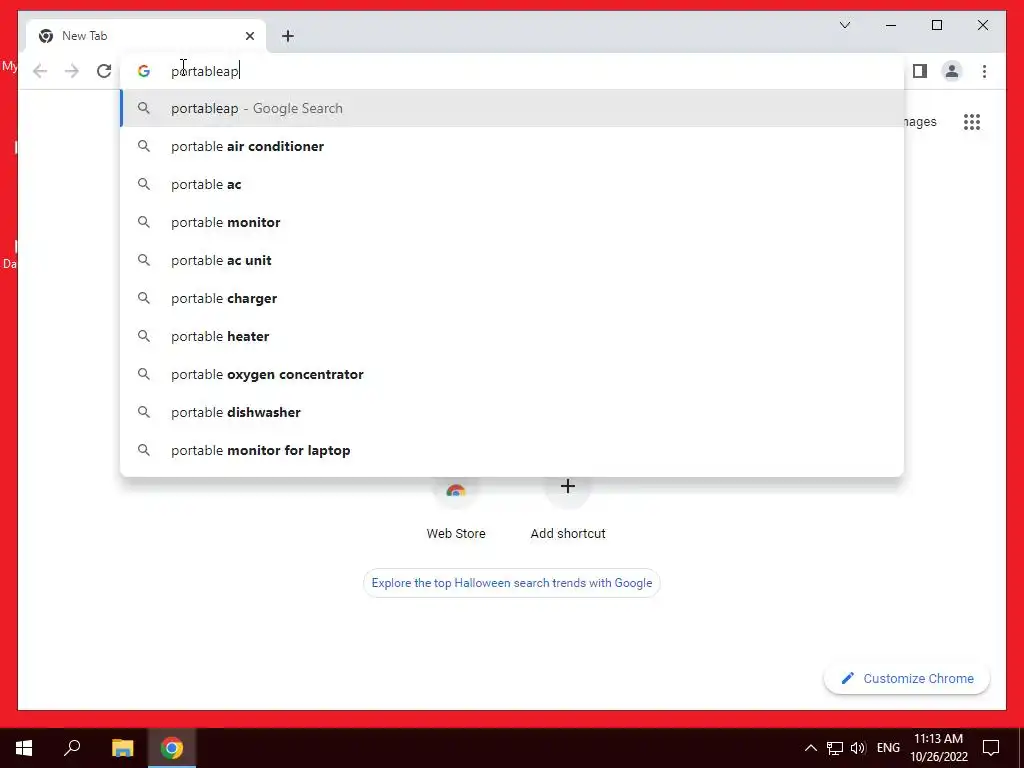The height and width of the screenshot is (768, 1024).
Task: Minimize the Chrome window
Action: [891, 25]
